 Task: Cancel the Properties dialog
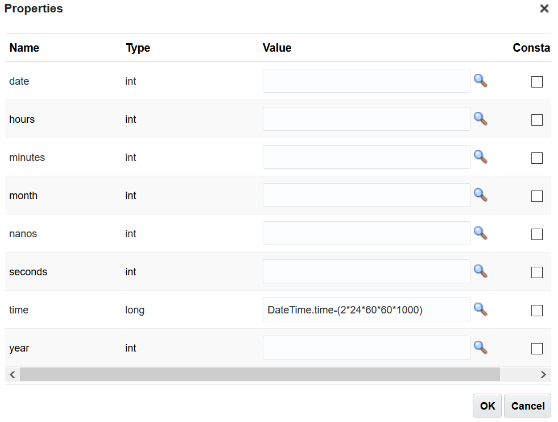[528, 406]
